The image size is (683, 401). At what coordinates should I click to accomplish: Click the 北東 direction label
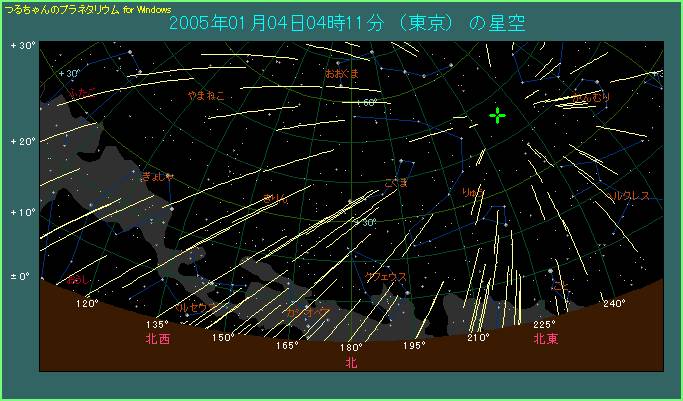[x=544, y=339]
